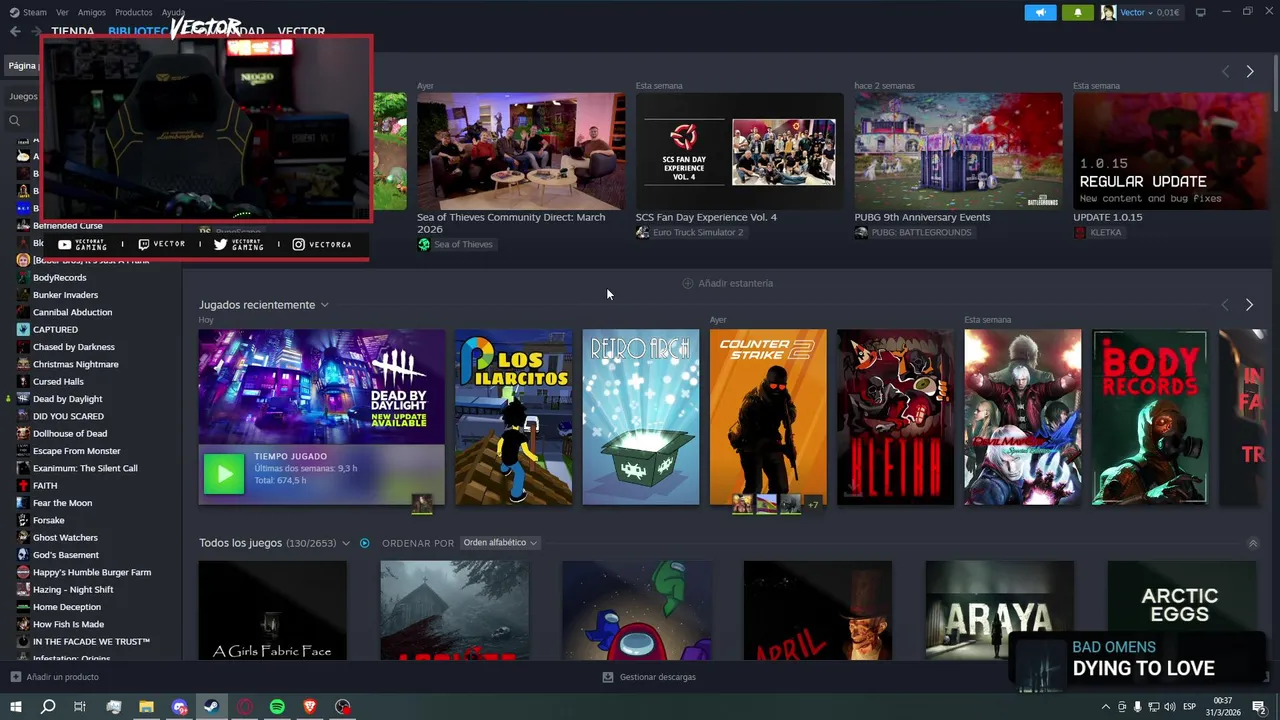Open Brave browser from the taskbar
Viewport: 1280px width, 720px height.
(310, 707)
